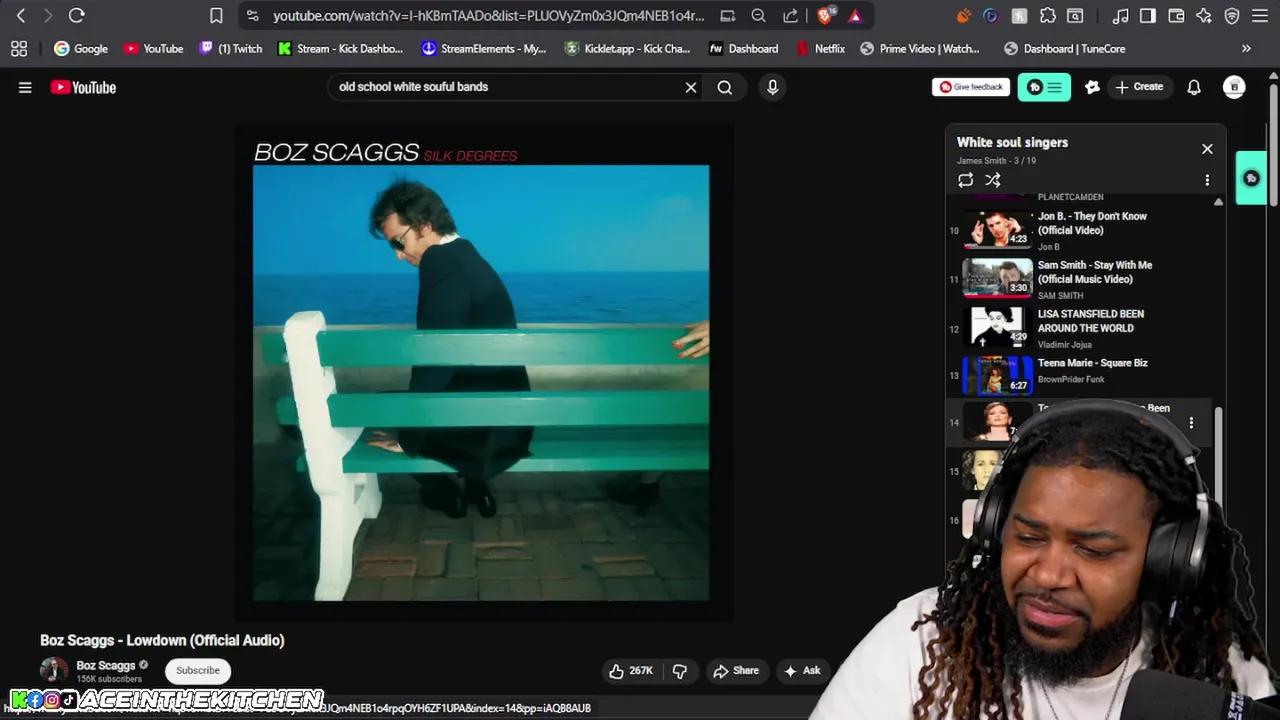Open YouTube notifications bell
The height and width of the screenshot is (720, 1280).
(x=1193, y=87)
